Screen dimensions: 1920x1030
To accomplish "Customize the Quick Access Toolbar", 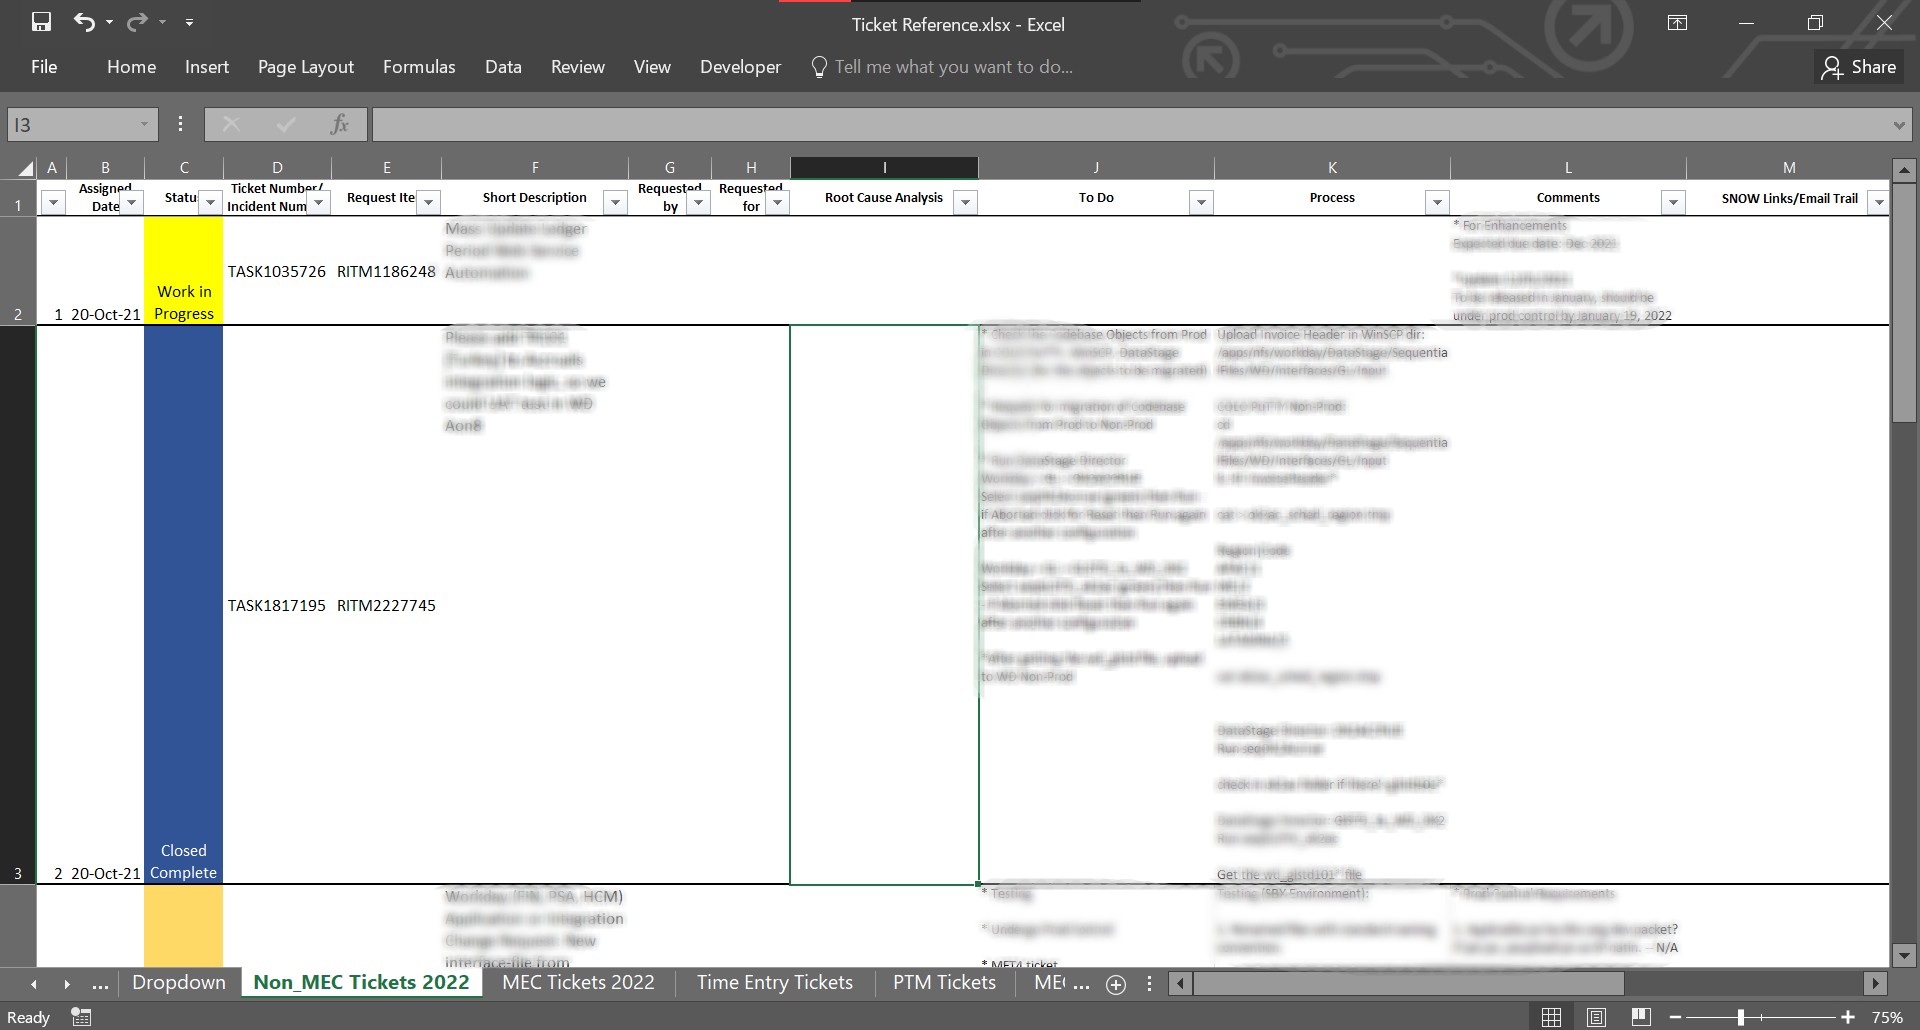I will point(189,22).
